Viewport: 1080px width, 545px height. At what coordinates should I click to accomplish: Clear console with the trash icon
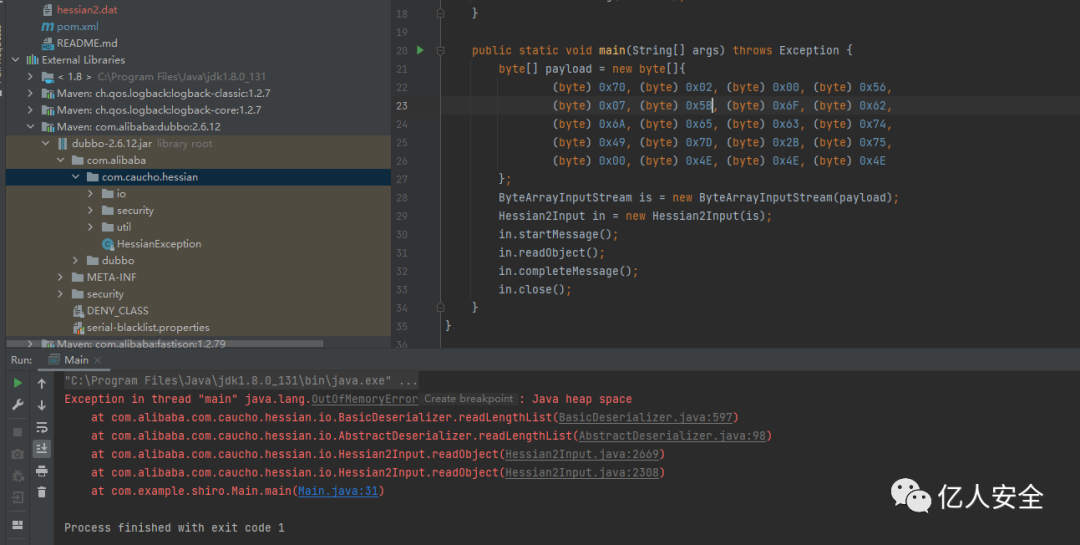point(42,492)
